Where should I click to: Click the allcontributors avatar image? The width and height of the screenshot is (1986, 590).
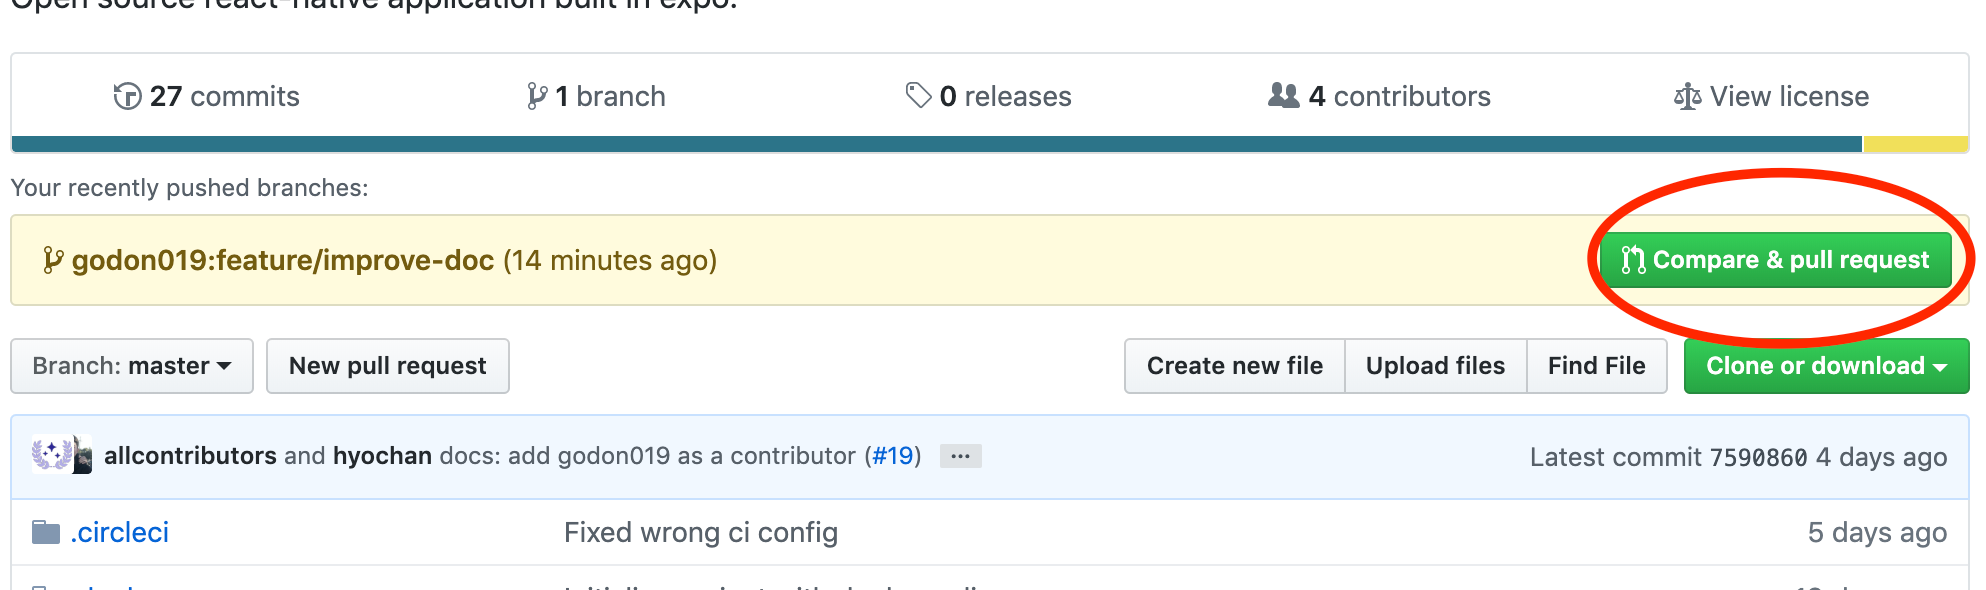point(51,455)
